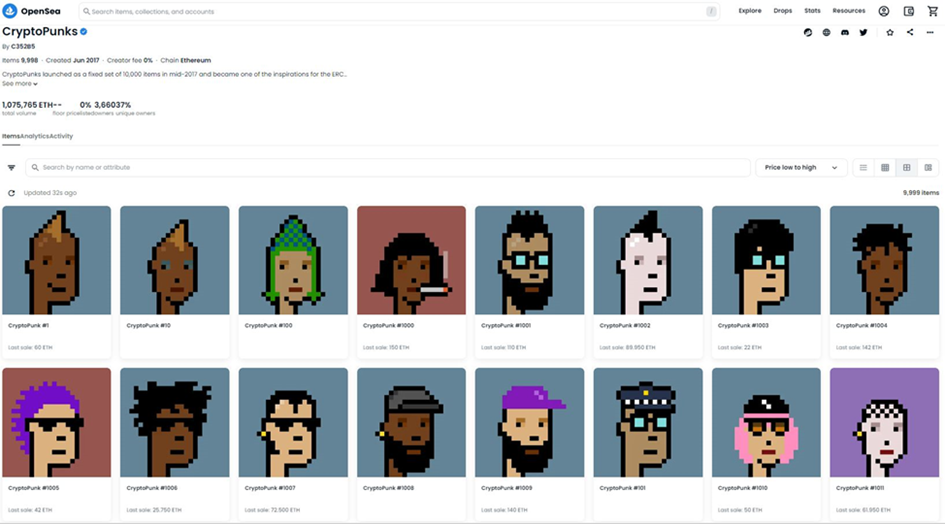Open CryptoPunk #1010 thumbnail

[x=766, y=423]
